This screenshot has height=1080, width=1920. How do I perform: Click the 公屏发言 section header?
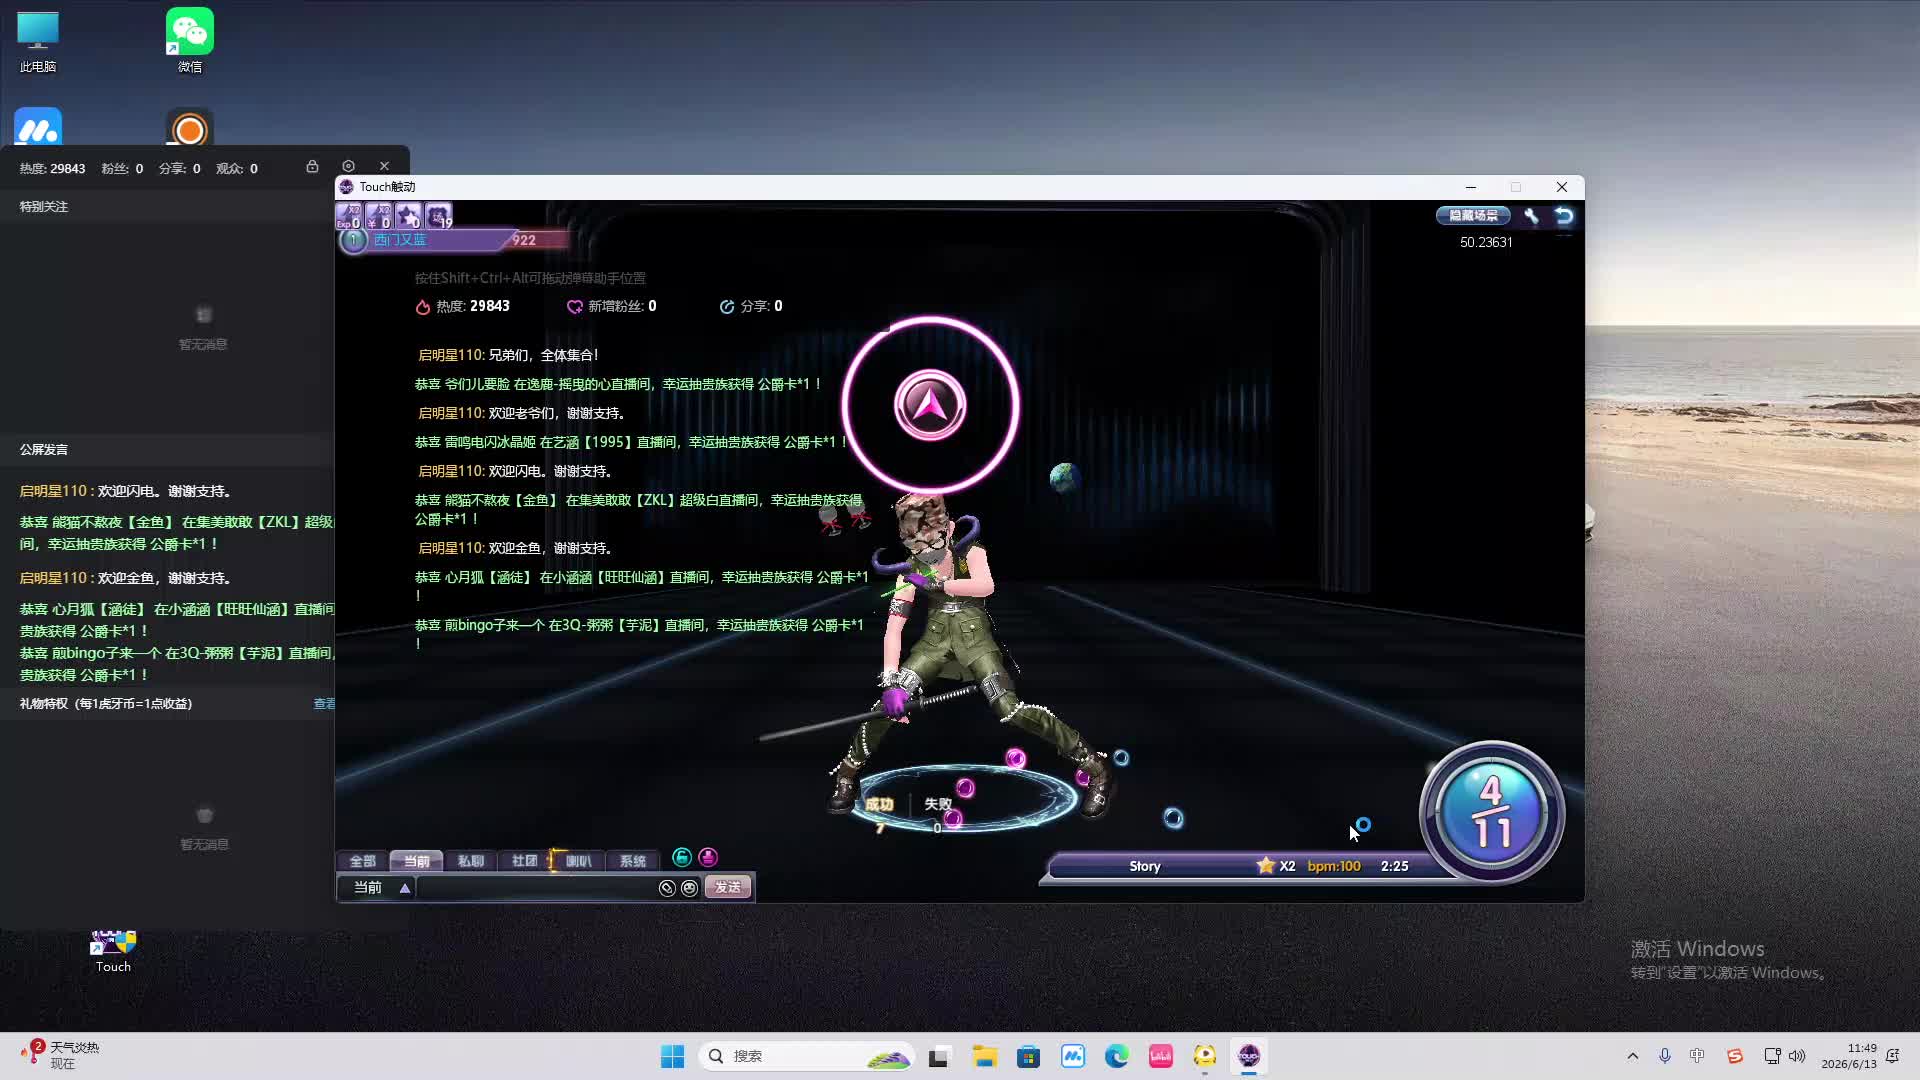pos(44,450)
